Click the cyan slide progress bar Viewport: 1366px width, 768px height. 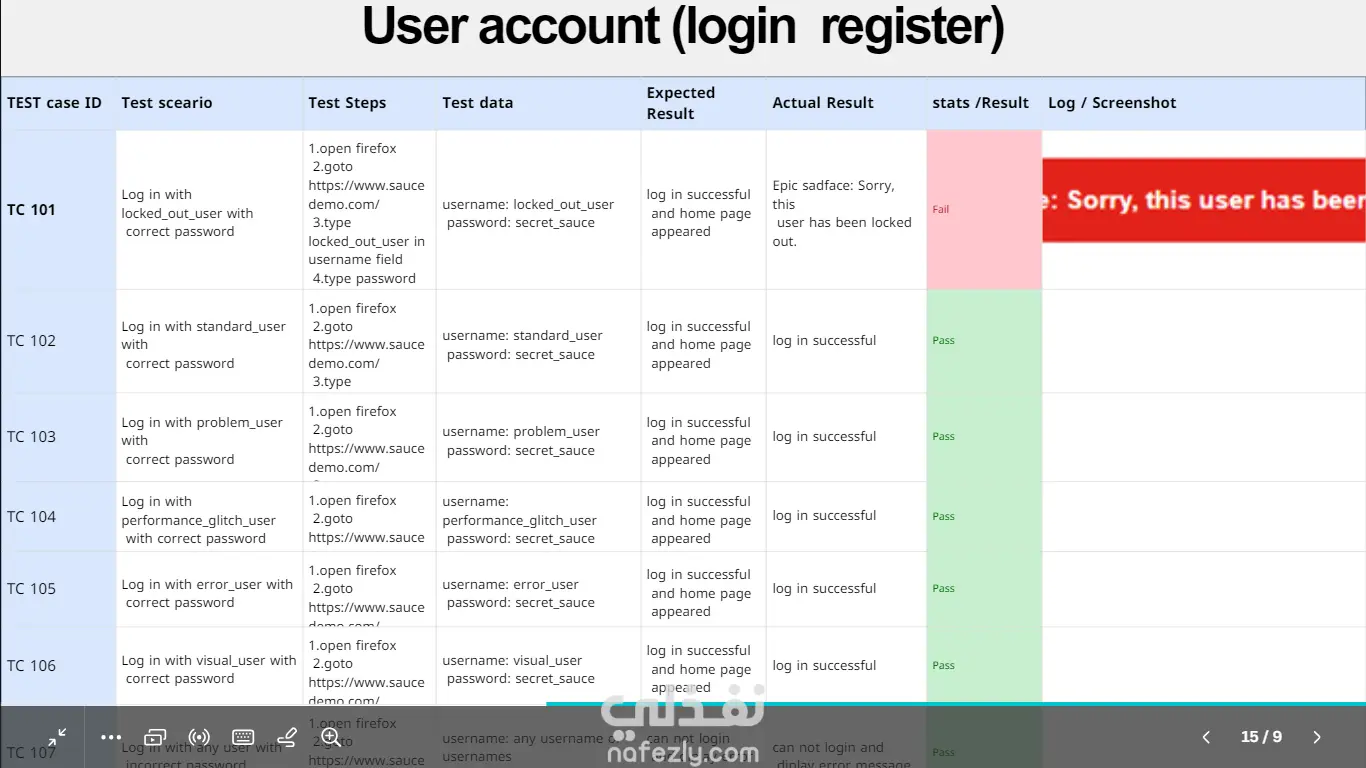pos(956,704)
